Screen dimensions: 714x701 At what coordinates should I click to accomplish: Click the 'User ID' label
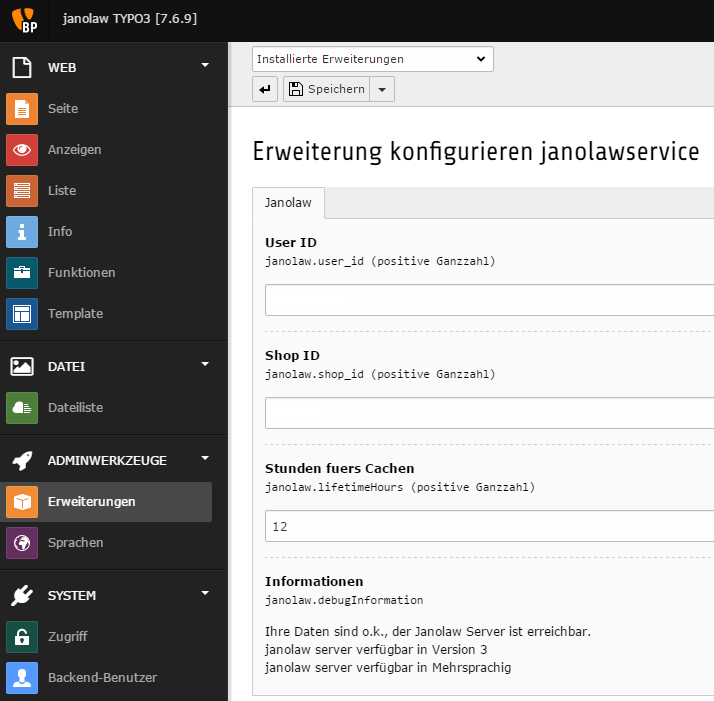(x=291, y=243)
